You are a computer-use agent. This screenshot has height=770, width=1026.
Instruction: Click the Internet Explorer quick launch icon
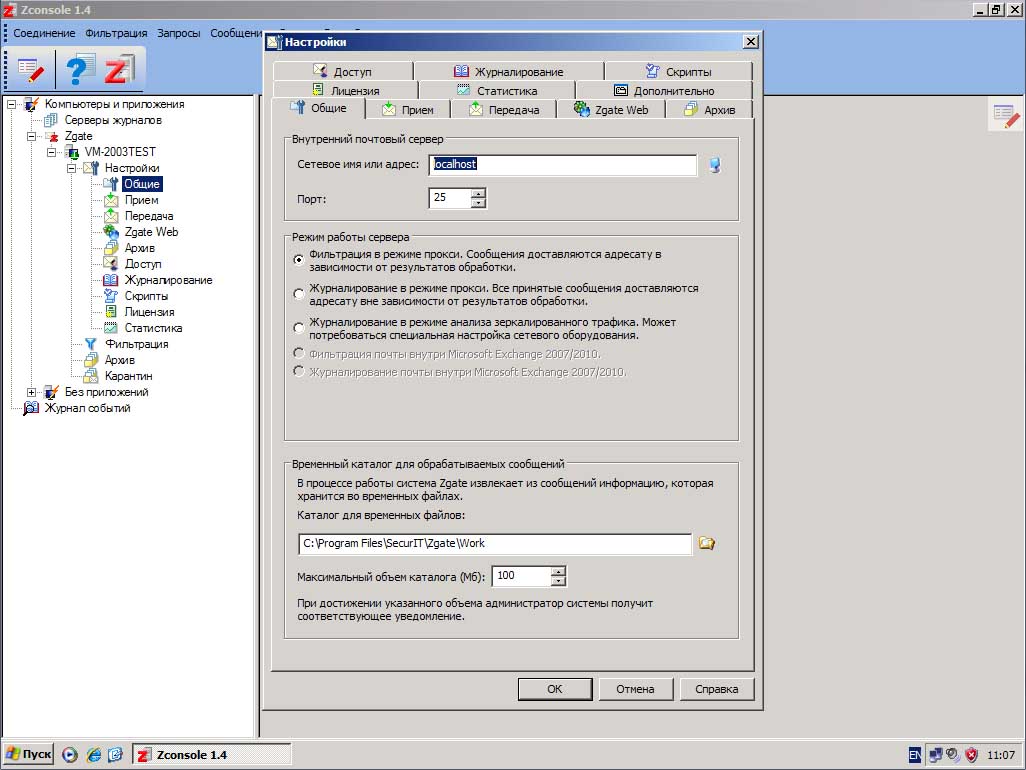(x=94, y=754)
